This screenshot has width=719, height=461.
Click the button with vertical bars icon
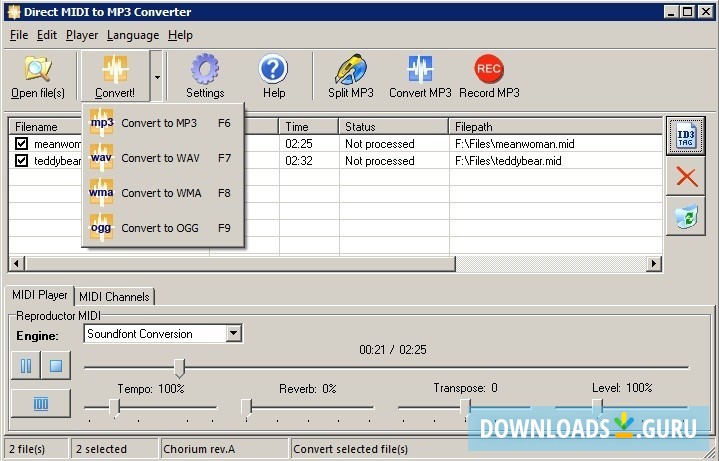[41, 404]
